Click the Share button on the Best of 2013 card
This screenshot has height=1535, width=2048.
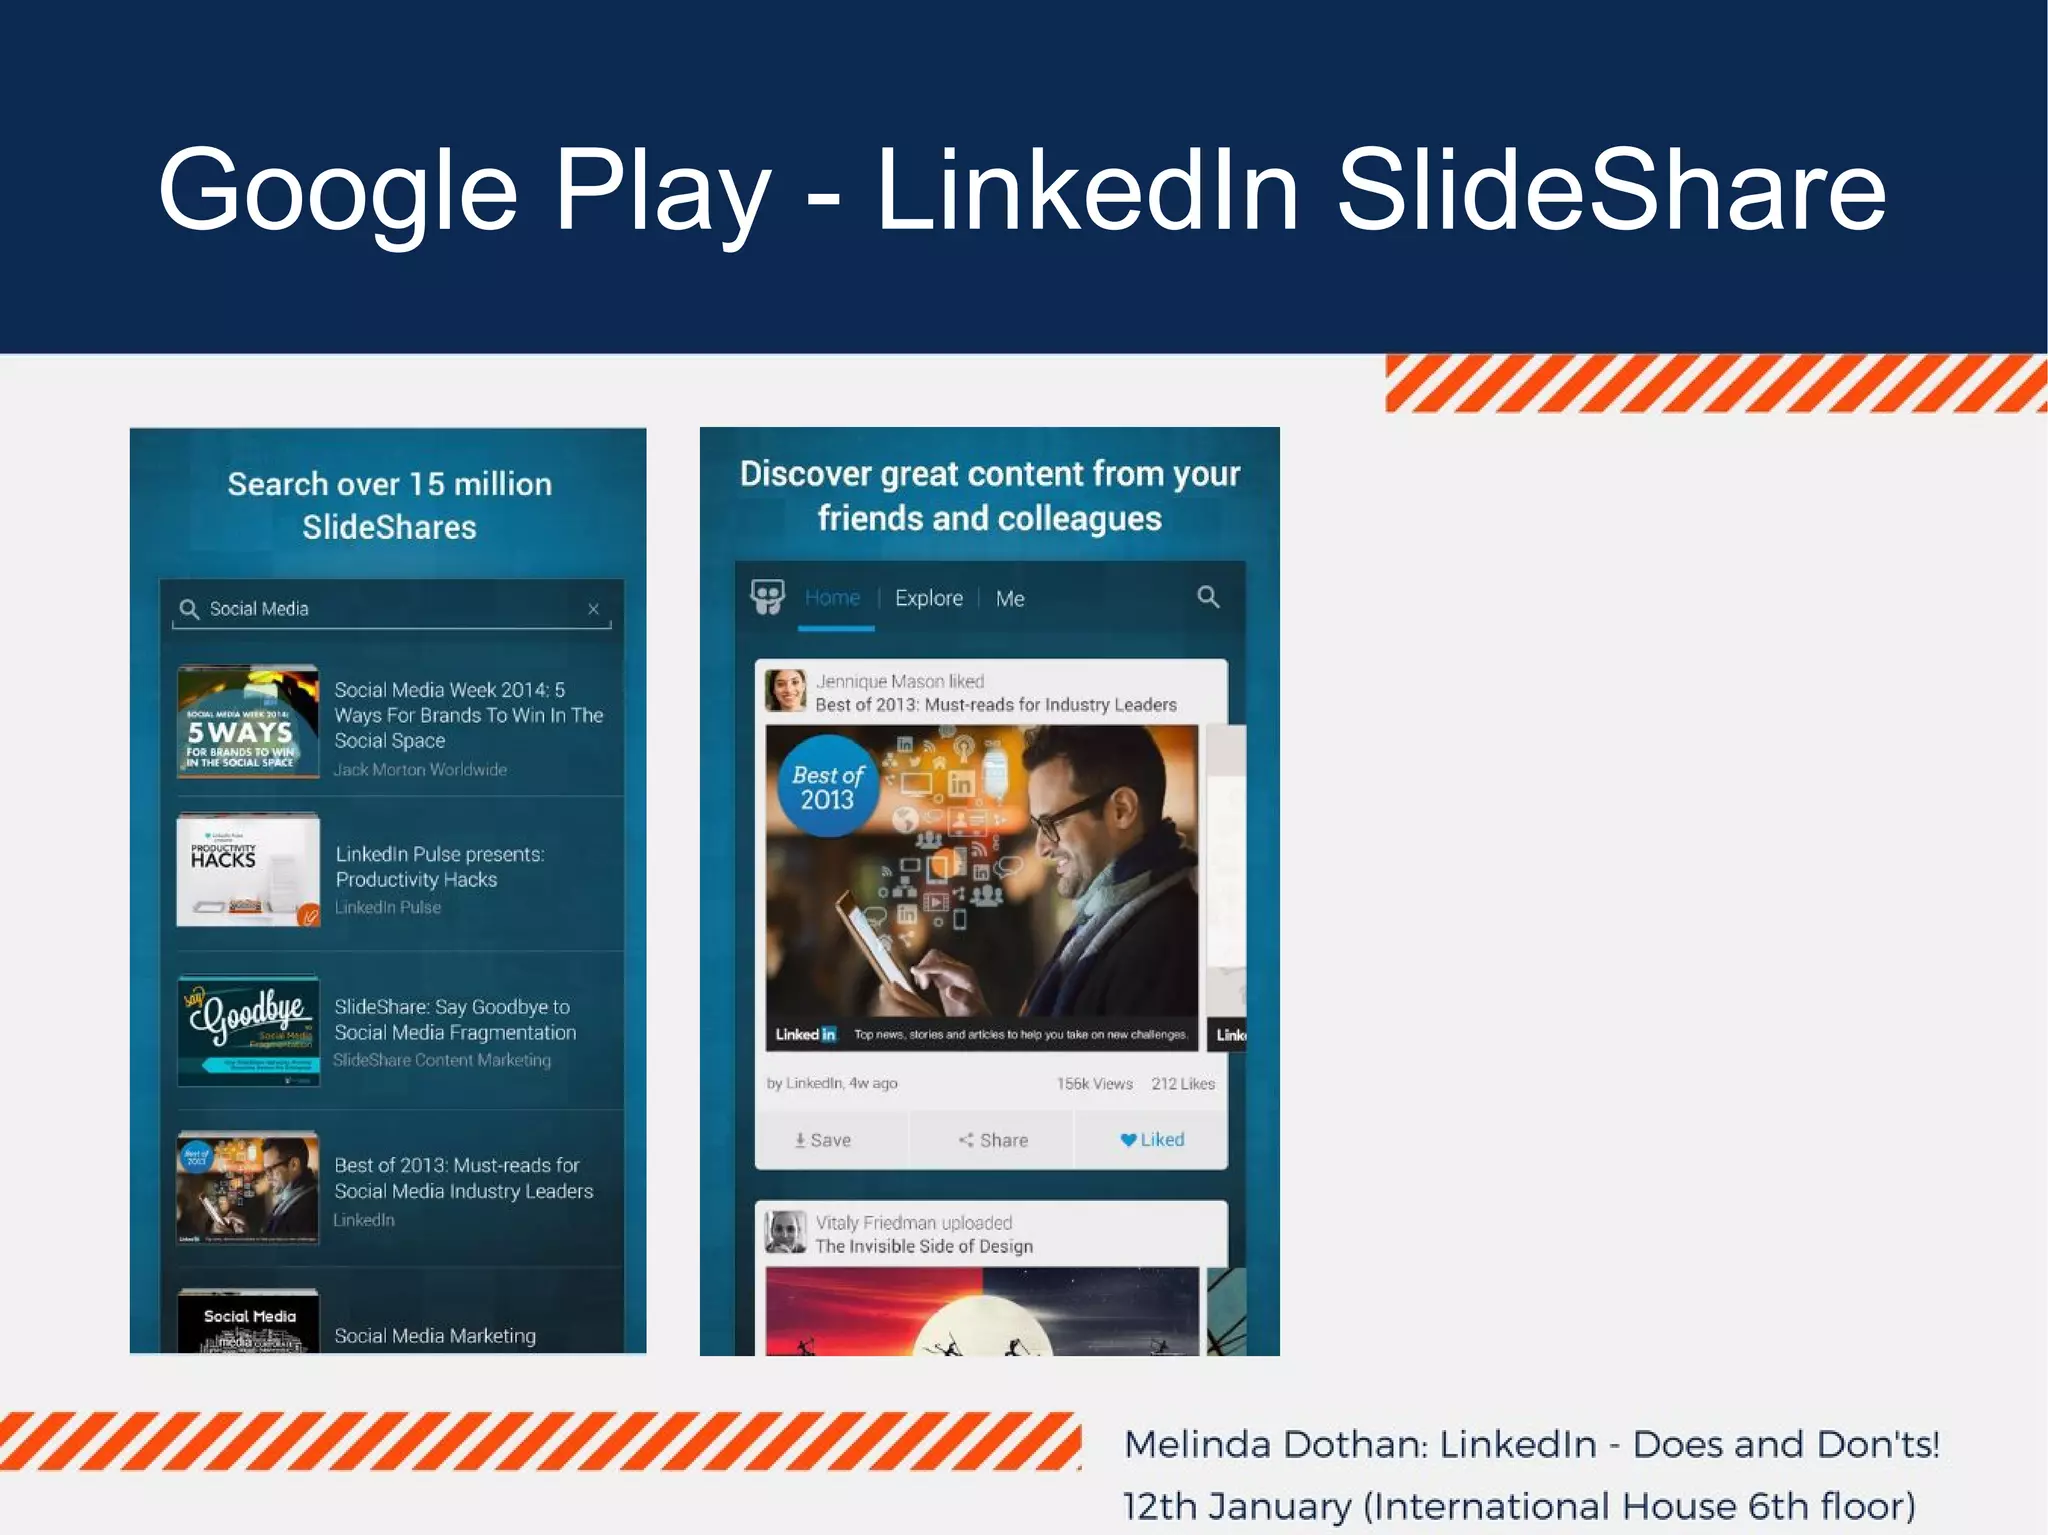tap(993, 1140)
